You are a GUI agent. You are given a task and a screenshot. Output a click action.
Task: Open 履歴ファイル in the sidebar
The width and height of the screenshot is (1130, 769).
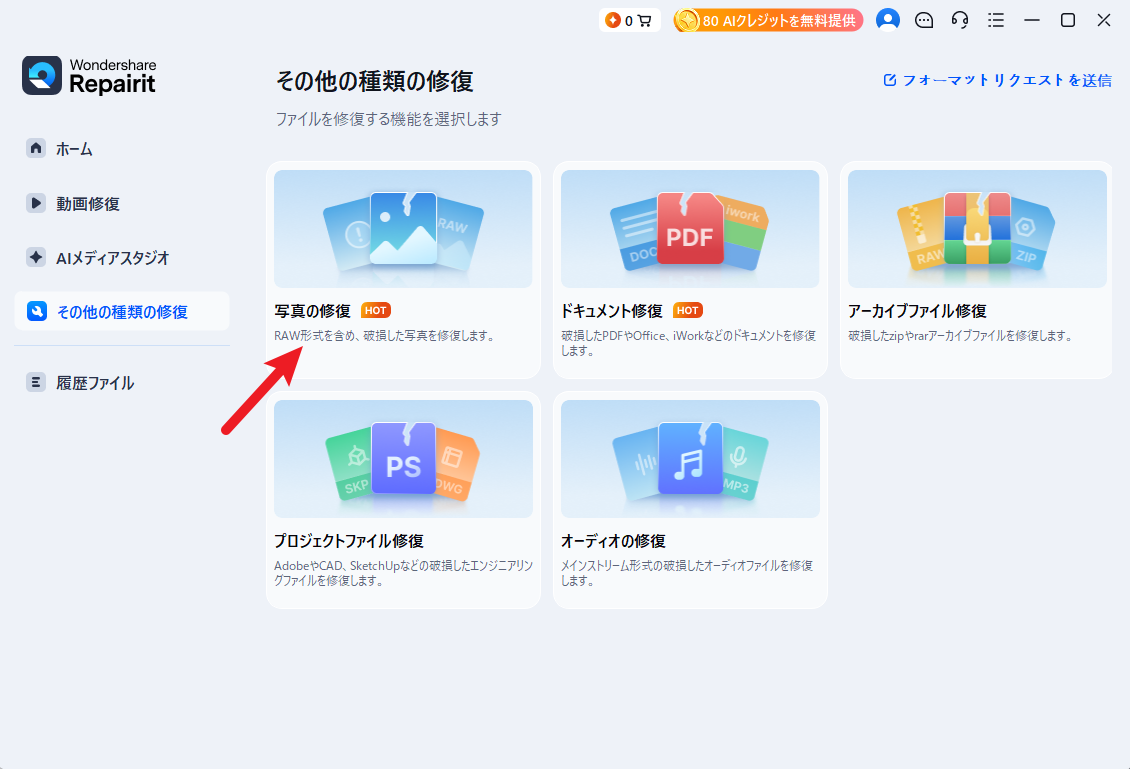(x=122, y=382)
